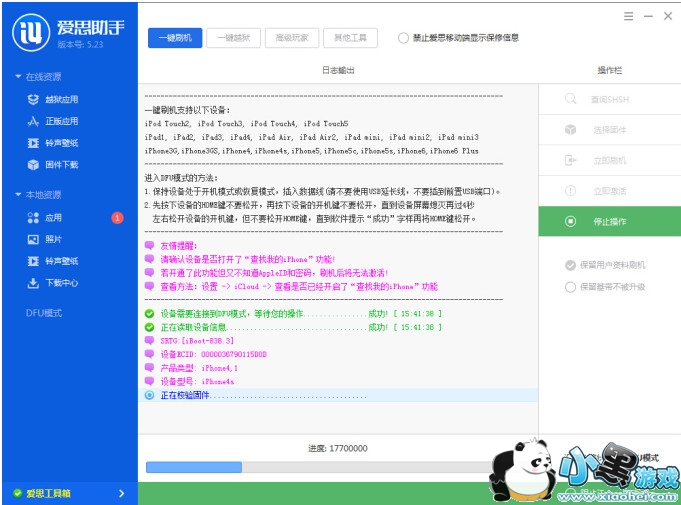Open 照片 photos icon
681x505 pixels.
pyautogui.click(x=33, y=239)
